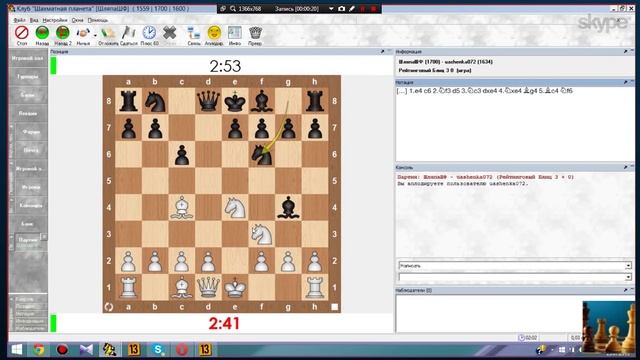This screenshot has width=640, height=360.
Task: Select the white knight on e4
Action: point(235,207)
